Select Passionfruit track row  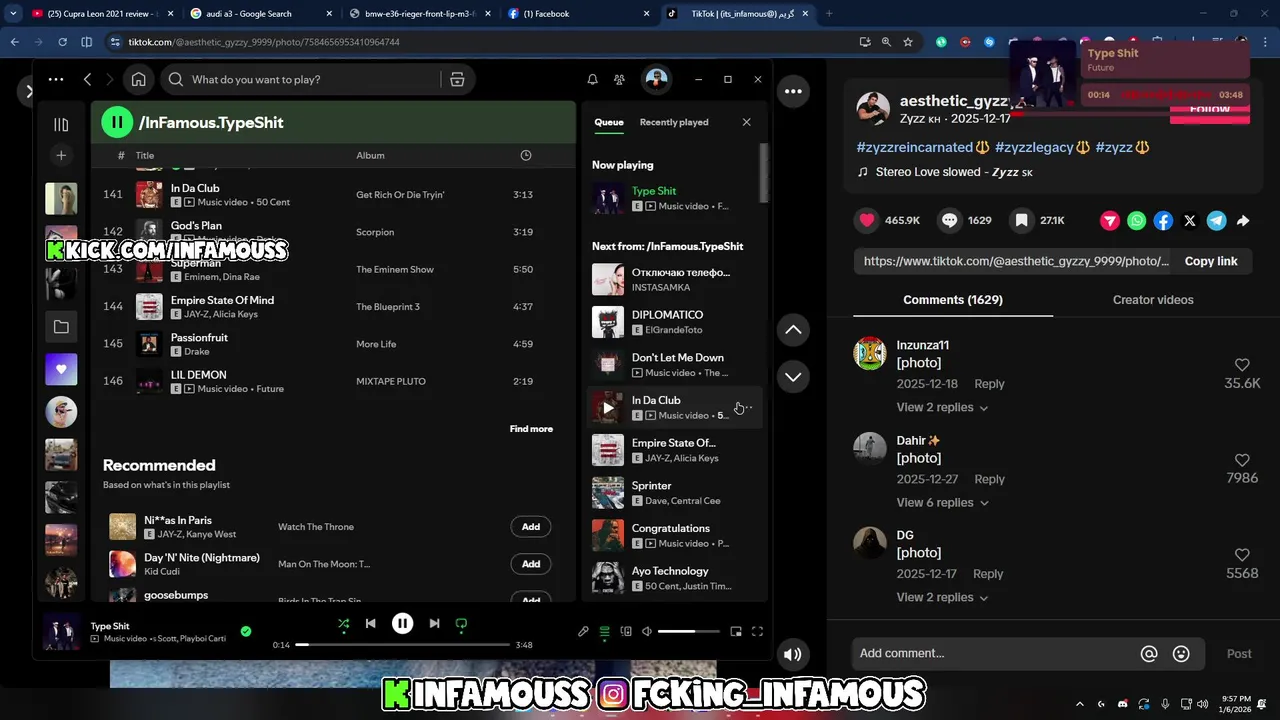pyautogui.click(x=333, y=344)
